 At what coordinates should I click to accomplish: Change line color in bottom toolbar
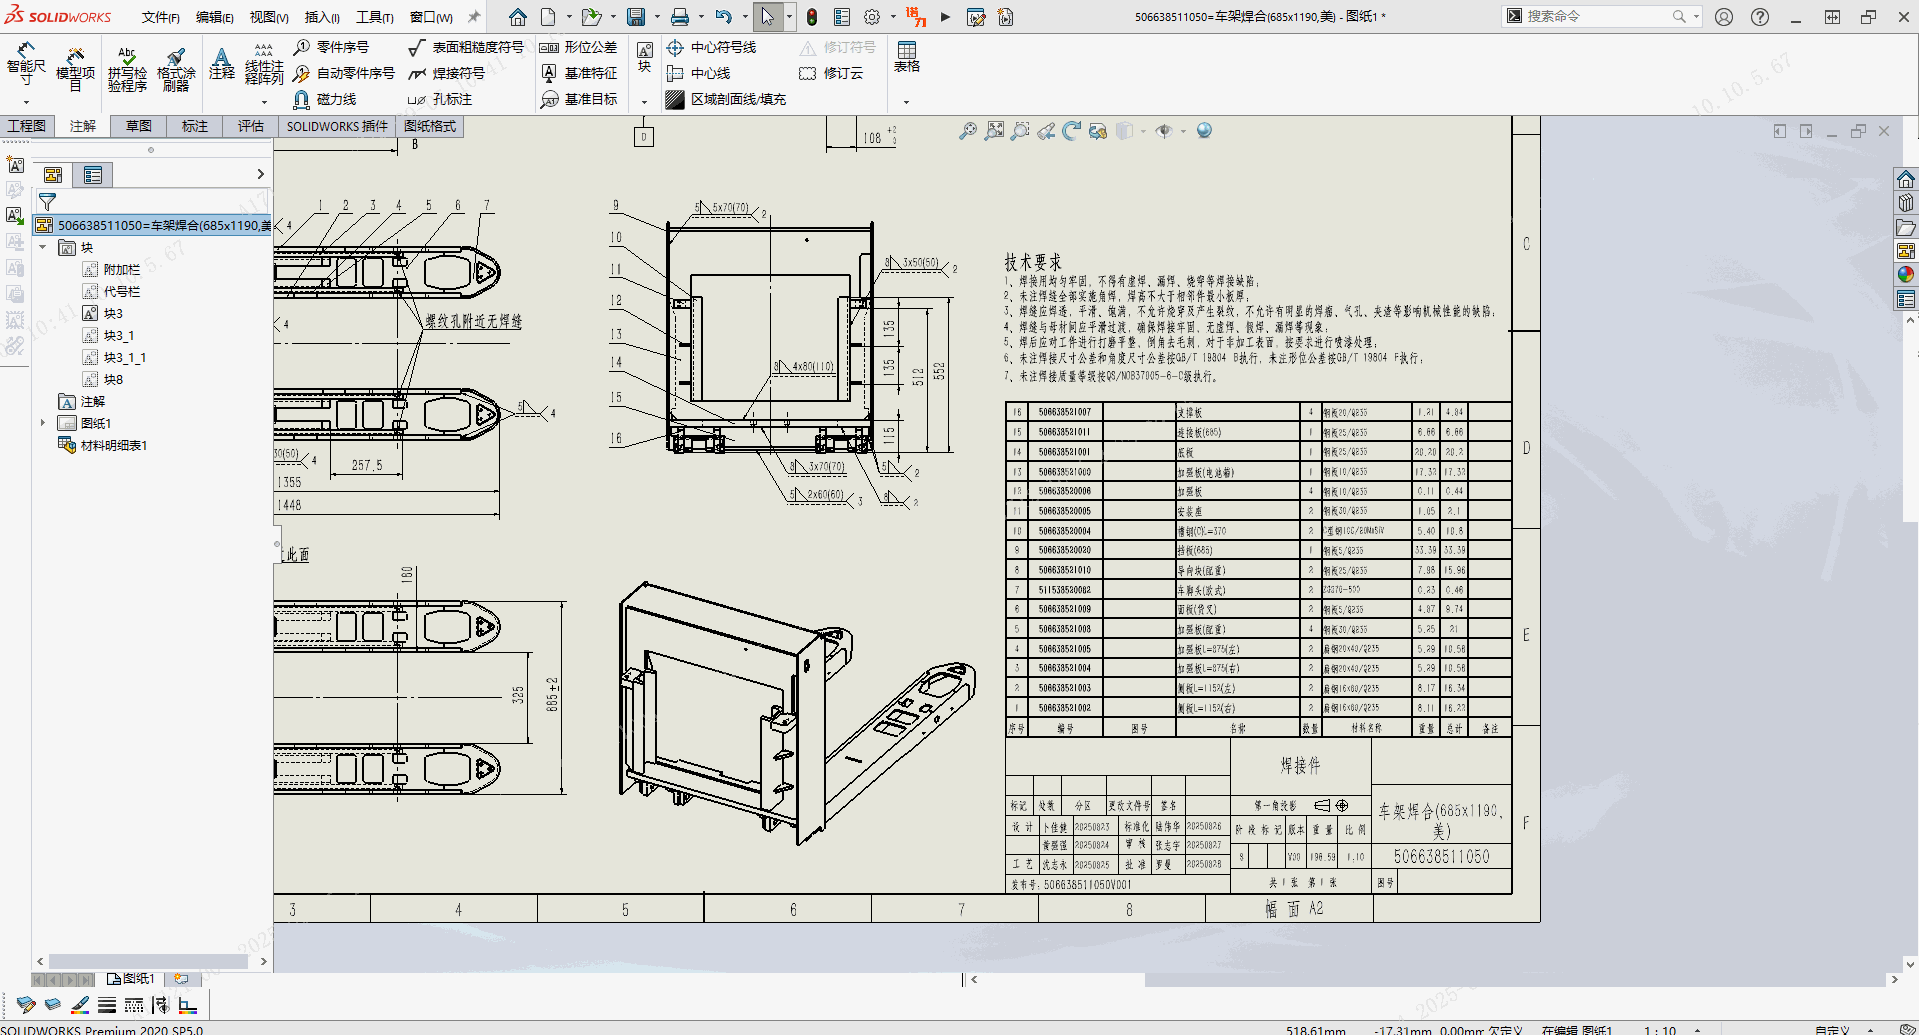[80, 1005]
